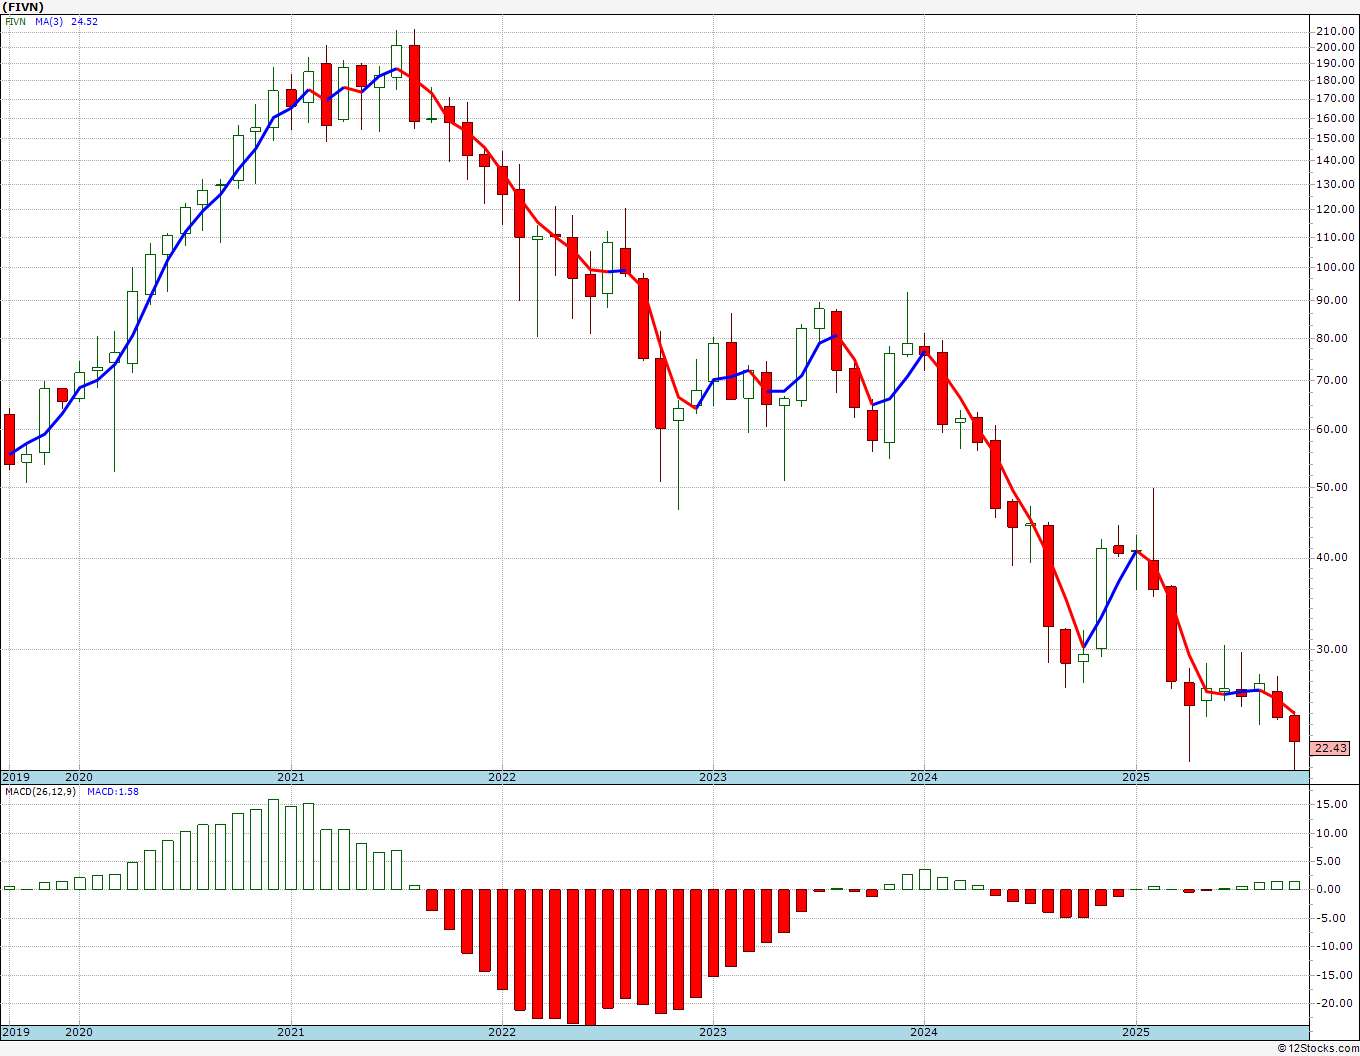The image size is (1360, 1056).
Task: Select the FIVN legend label beside MA(3)
Action: point(15,21)
